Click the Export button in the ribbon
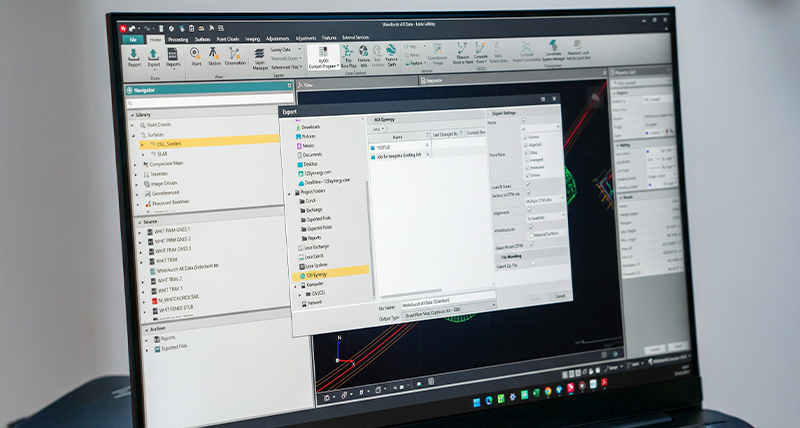Image resolution: width=800 pixels, height=428 pixels. coord(153,57)
